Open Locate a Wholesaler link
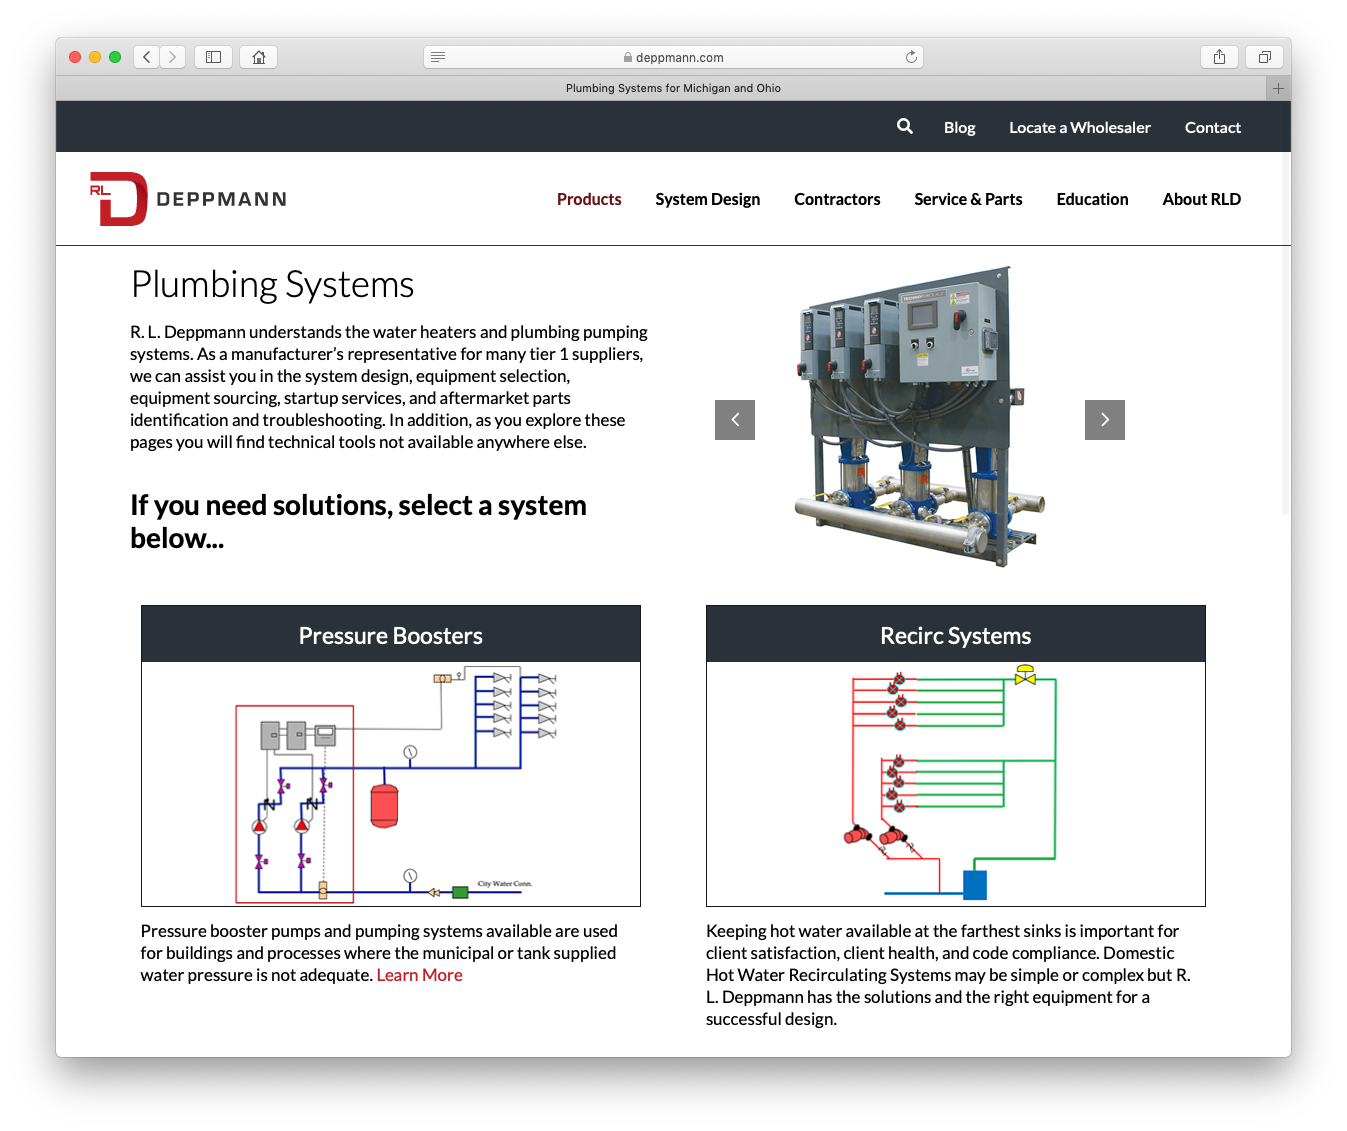Image resolution: width=1347 pixels, height=1131 pixels. pos(1079,127)
